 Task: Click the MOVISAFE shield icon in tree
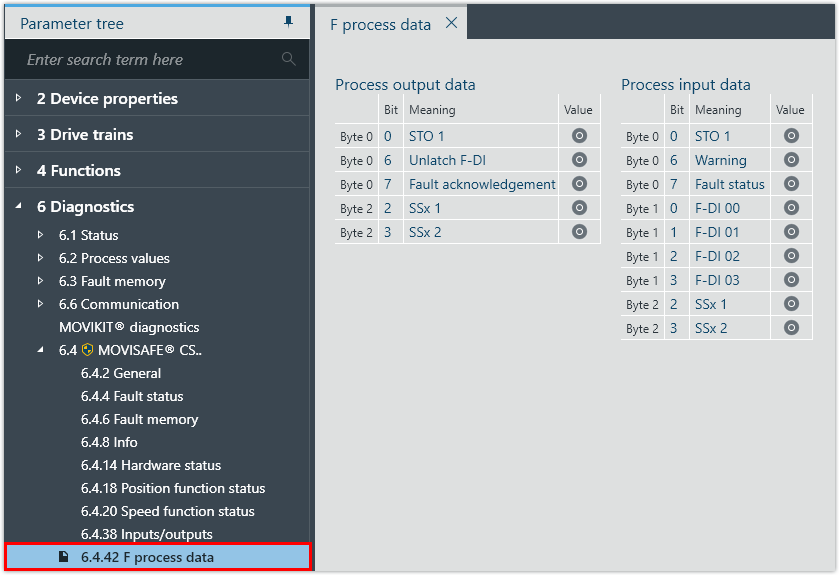click(88, 350)
